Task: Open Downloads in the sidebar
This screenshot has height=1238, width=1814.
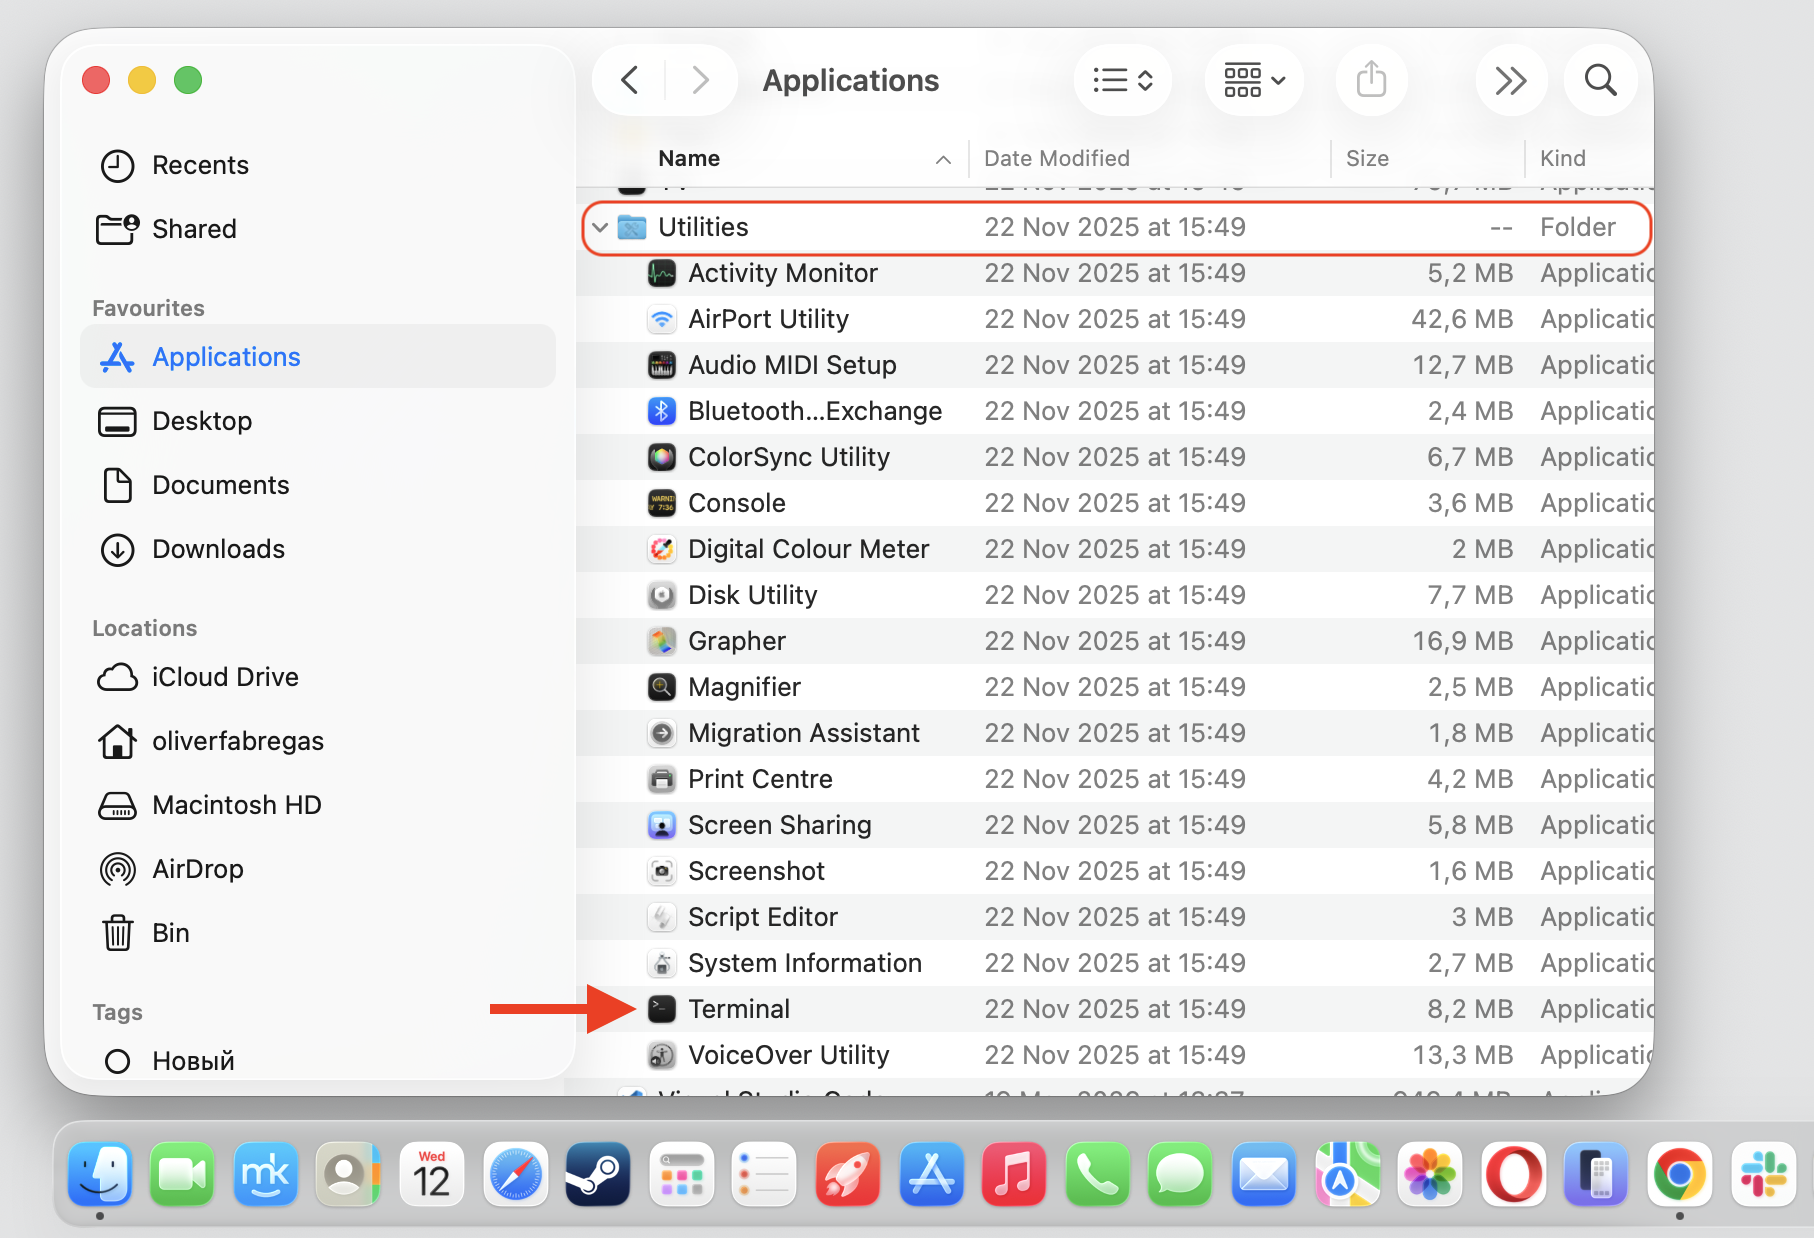Action: 317,549
